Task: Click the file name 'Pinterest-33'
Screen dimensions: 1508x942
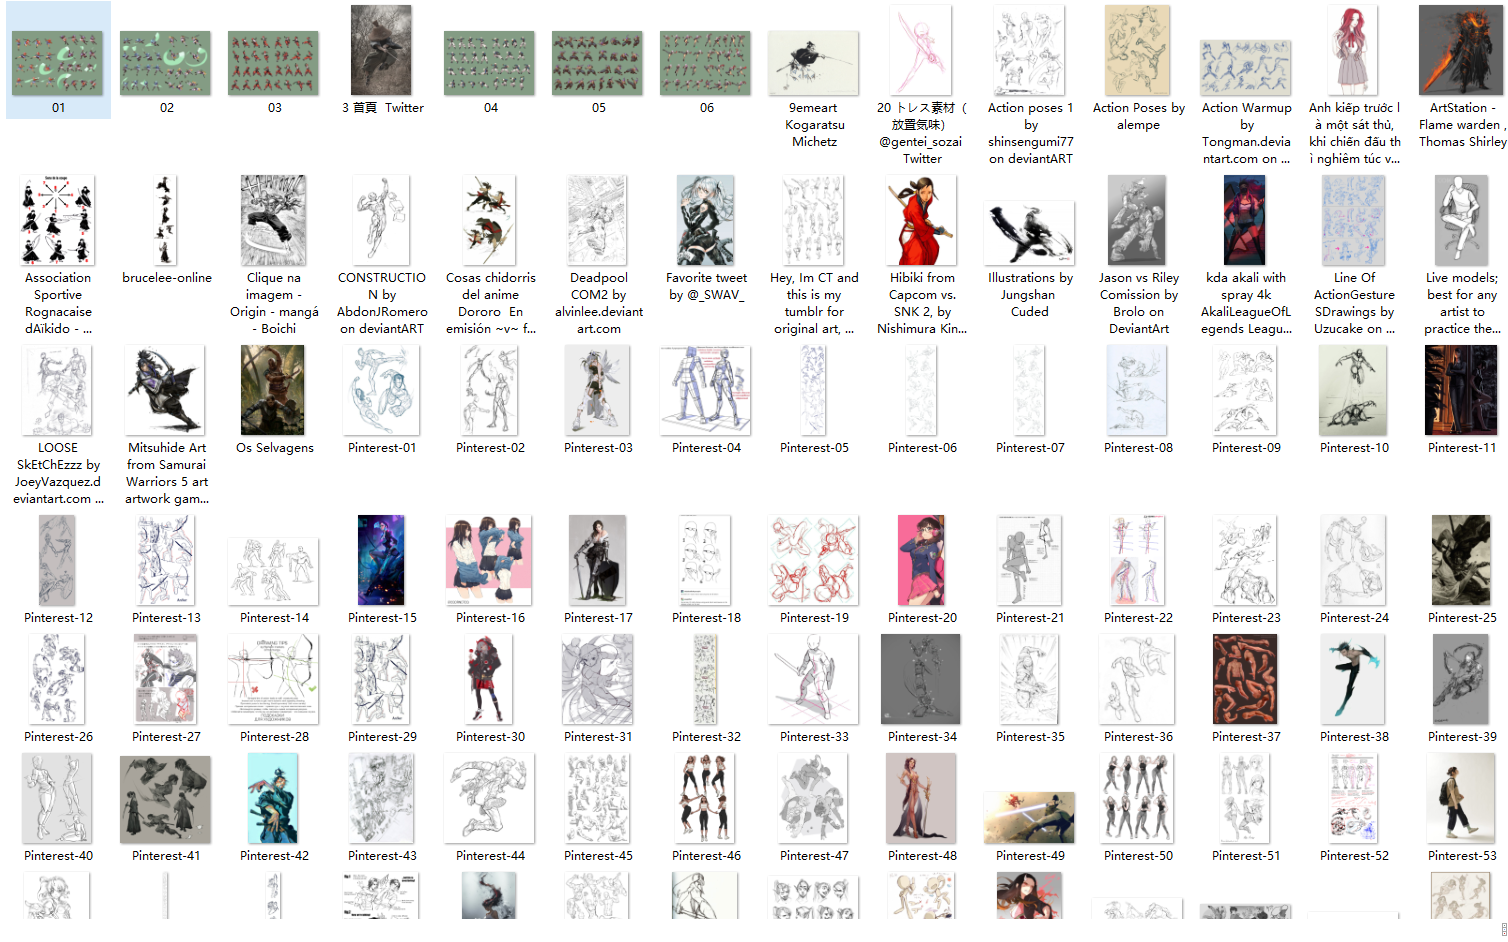Action: point(814,737)
